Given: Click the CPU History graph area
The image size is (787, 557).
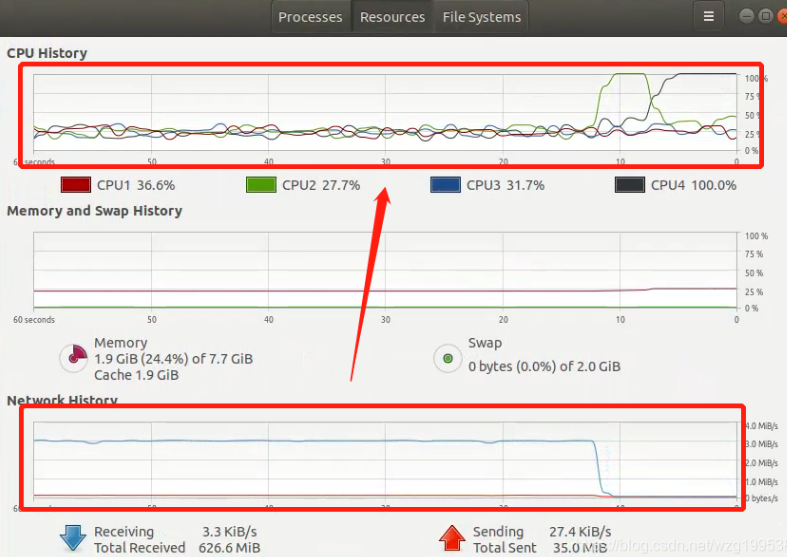Looking at the screenshot, I should [x=385, y=112].
